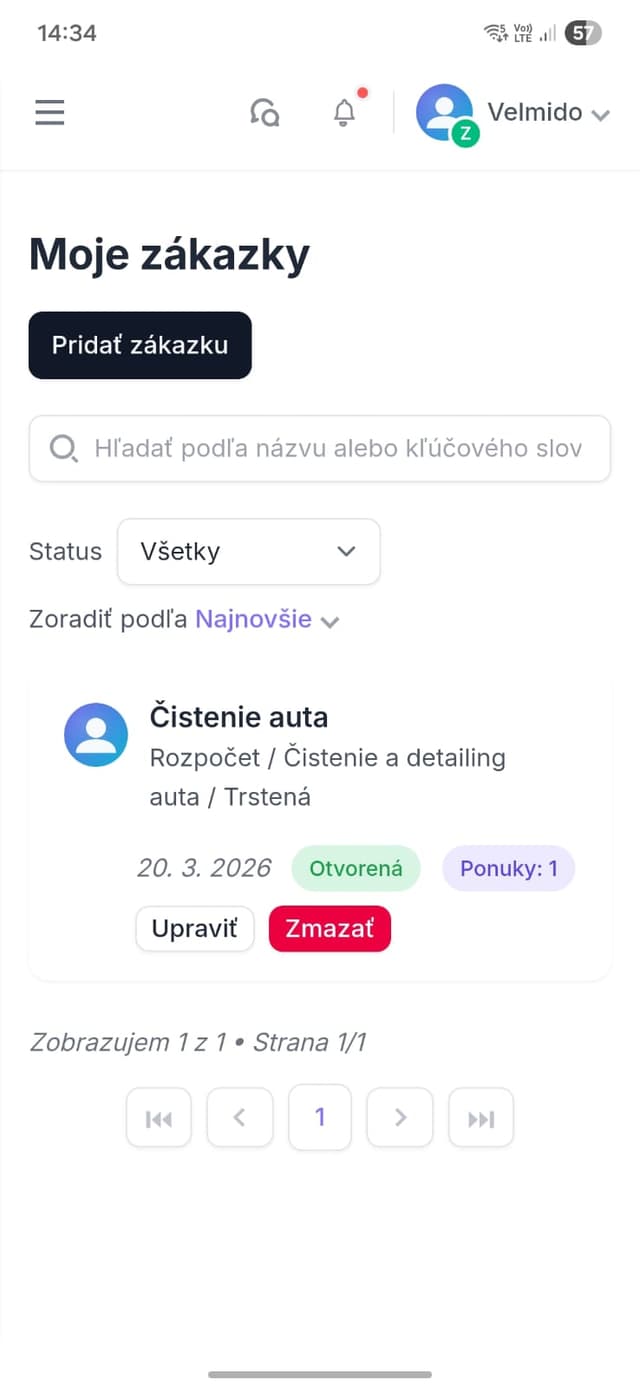Image resolution: width=640 pixels, height=1388 pixels.
Task: Jump to the first page using the skip-back icon
Action: point(158,1117)
